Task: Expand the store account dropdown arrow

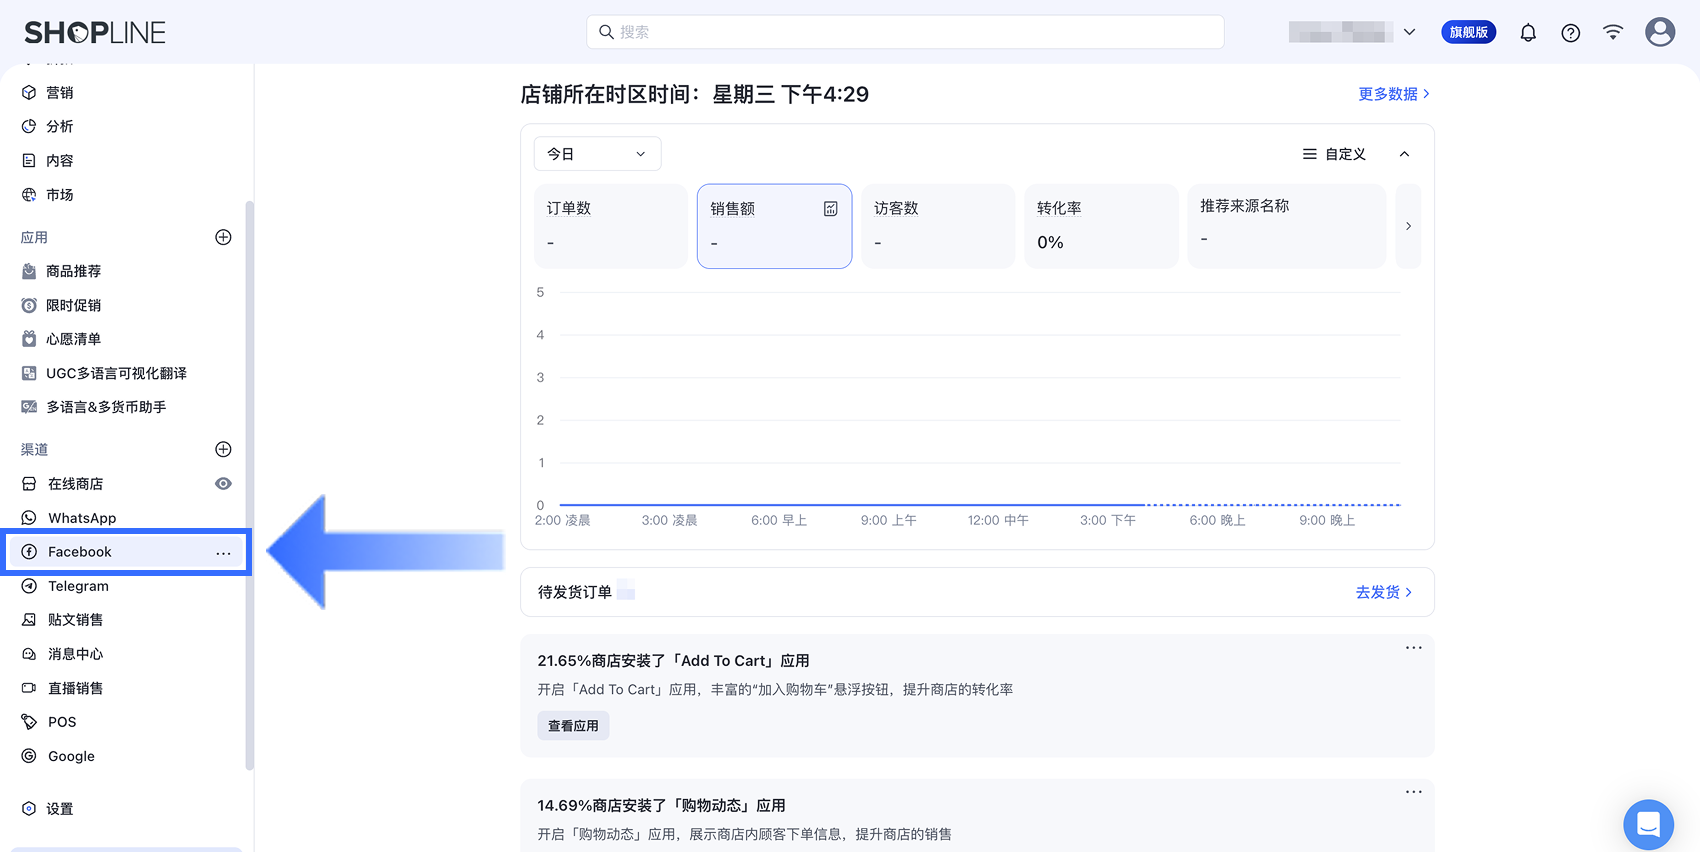Action: [x=1409, y=32]
